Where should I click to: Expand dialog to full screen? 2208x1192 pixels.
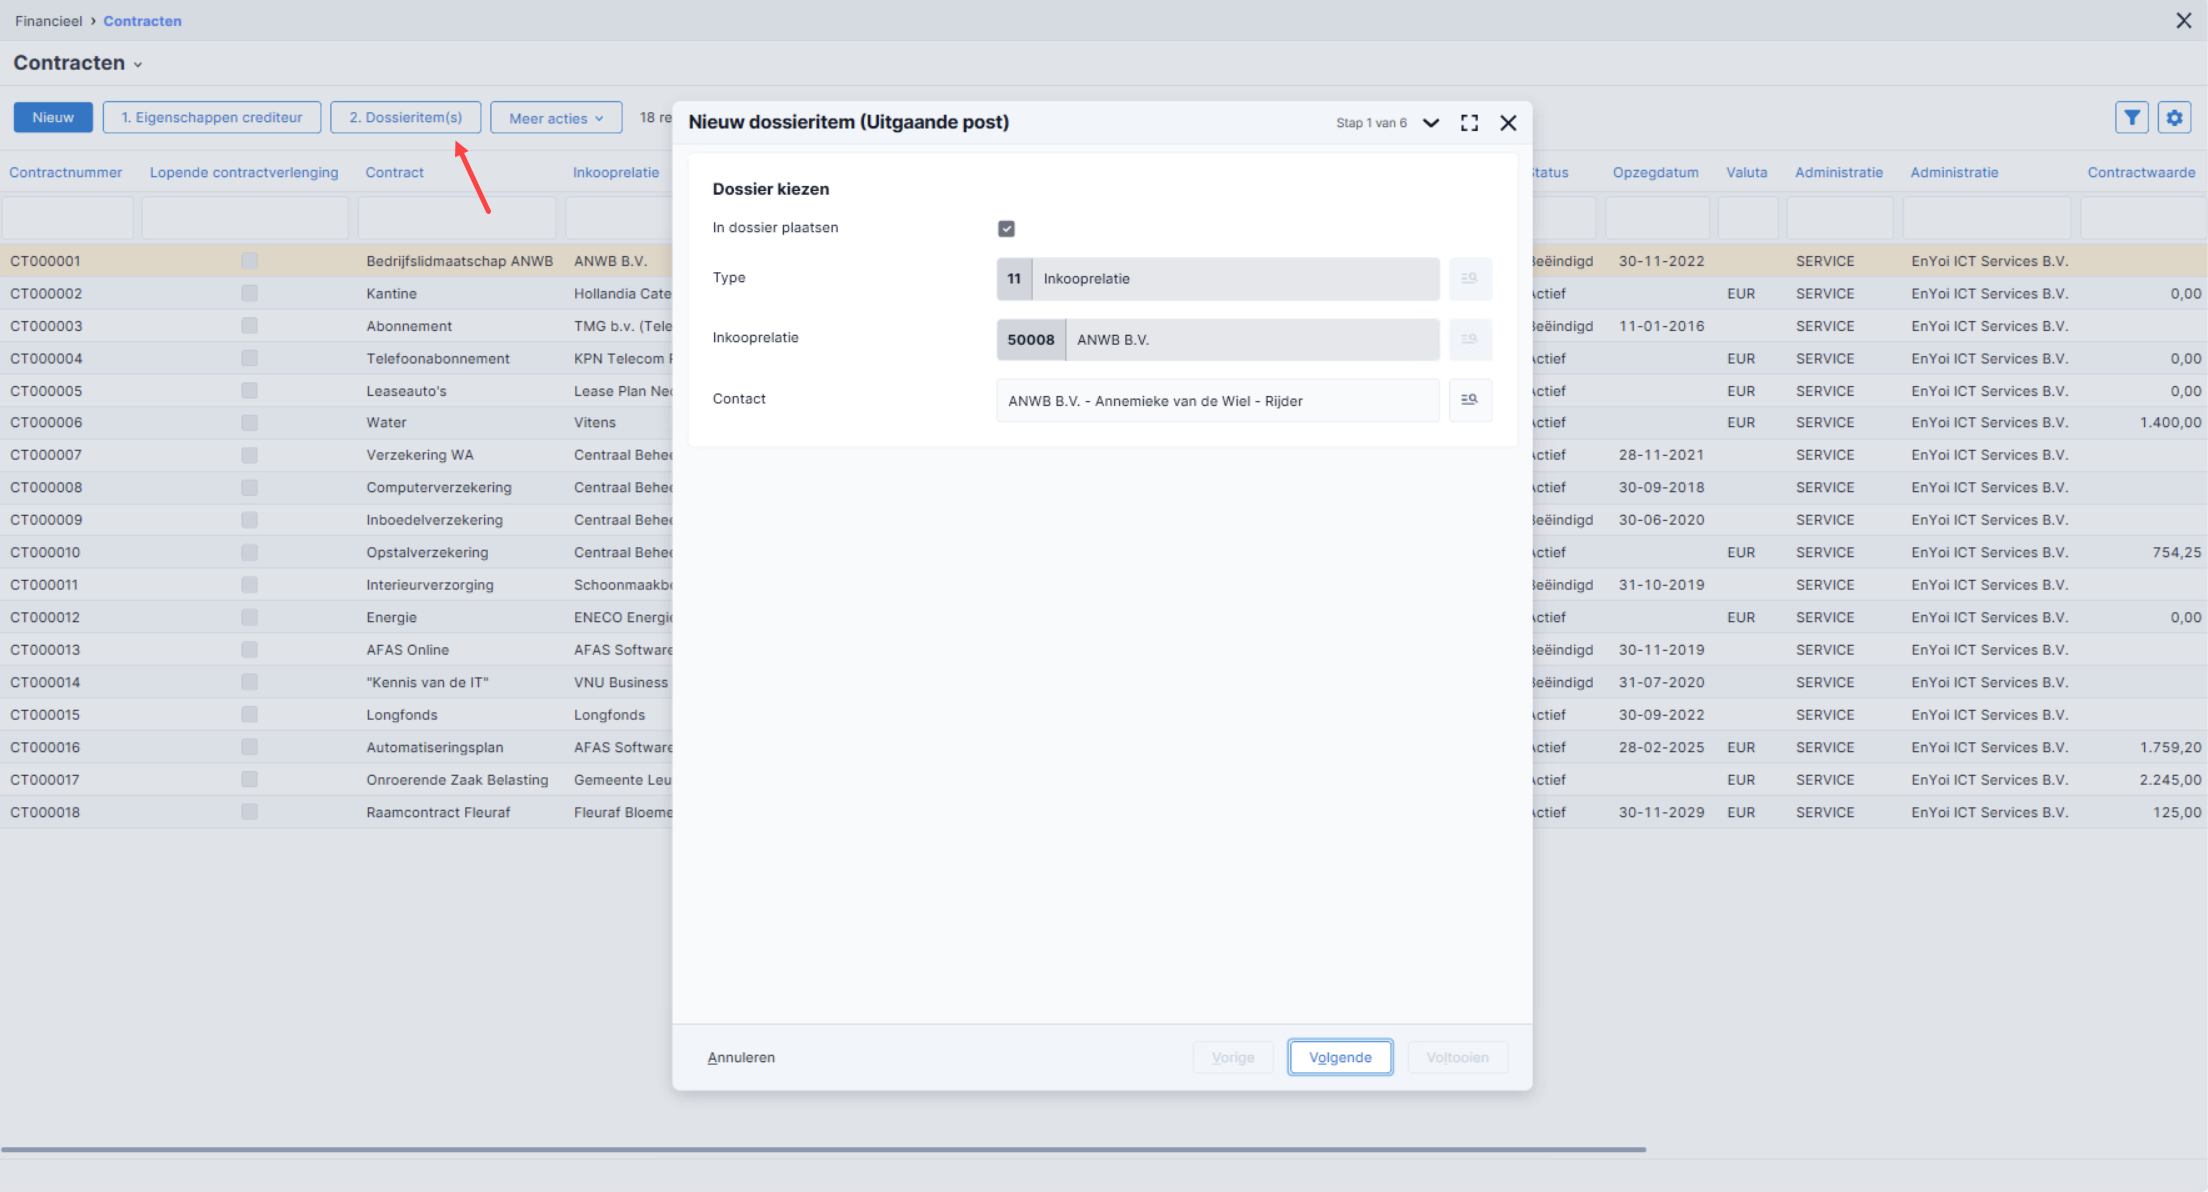click(1469, 123)
